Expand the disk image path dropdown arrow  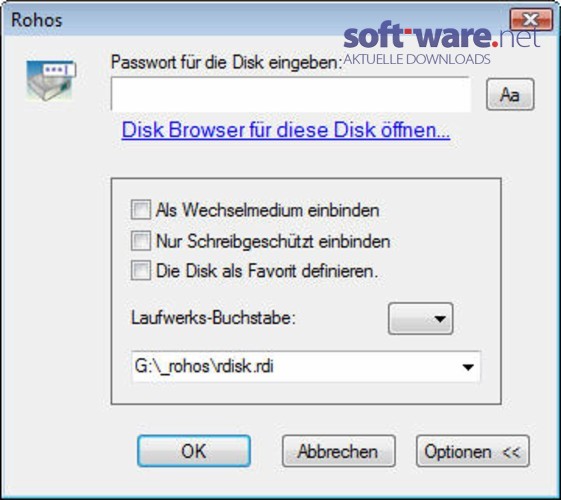tap(468, 367)
